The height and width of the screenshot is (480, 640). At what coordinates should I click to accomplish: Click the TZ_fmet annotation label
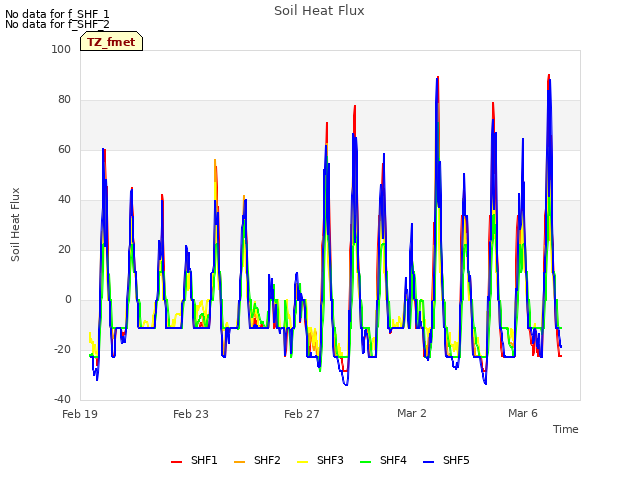pyautogui.click(x=111, y=42)
